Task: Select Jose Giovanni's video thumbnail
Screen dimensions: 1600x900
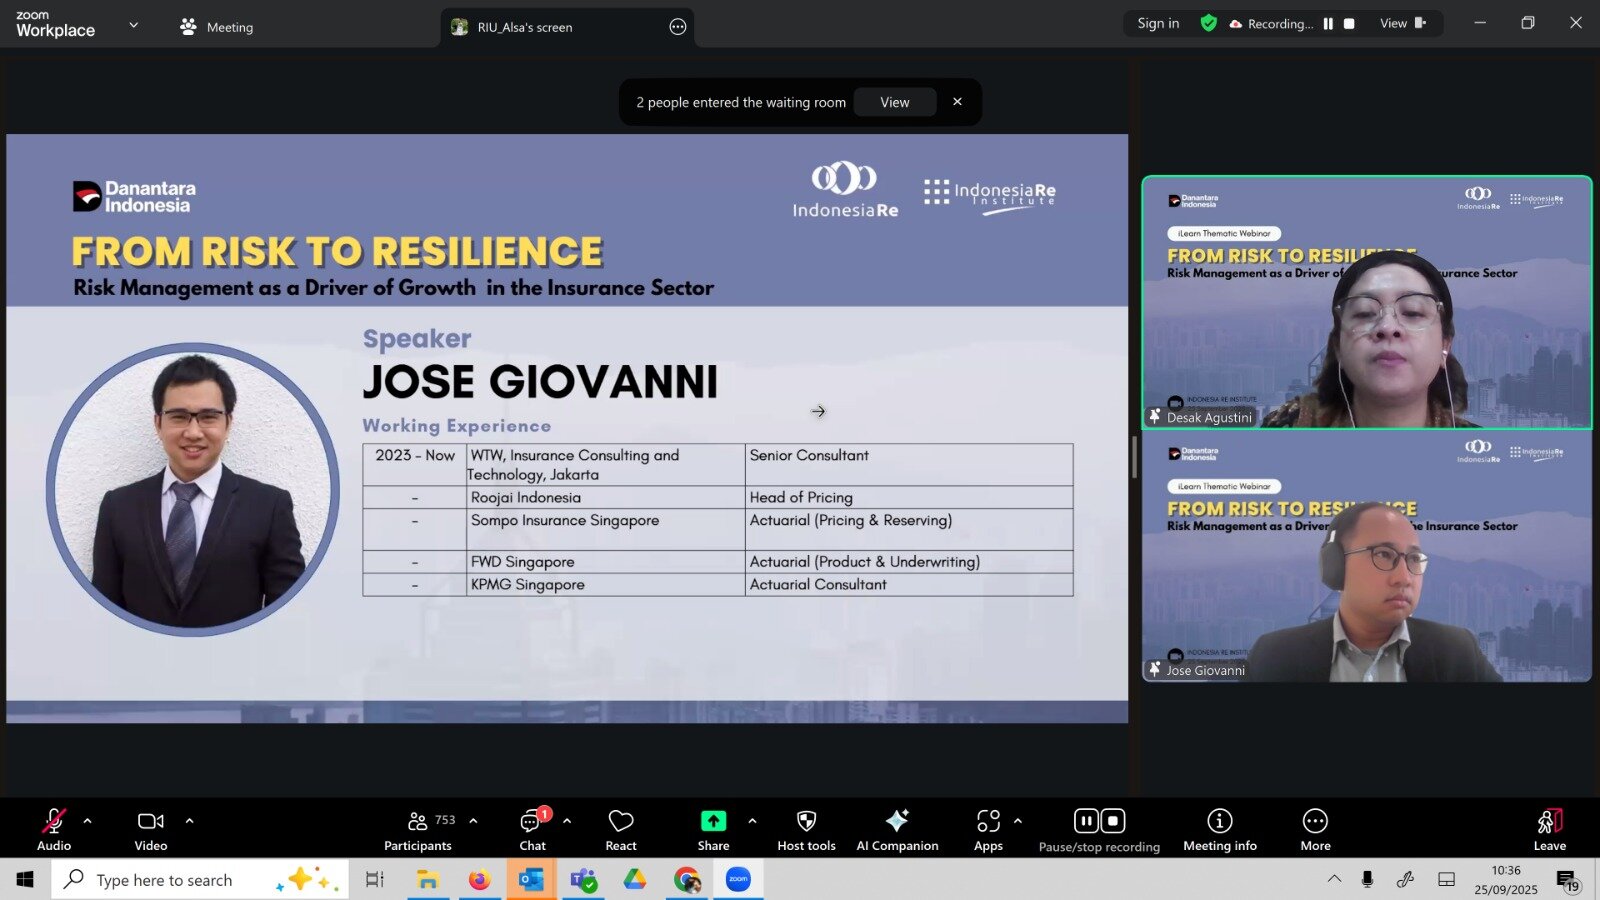Action: (x=1366, y=557)
